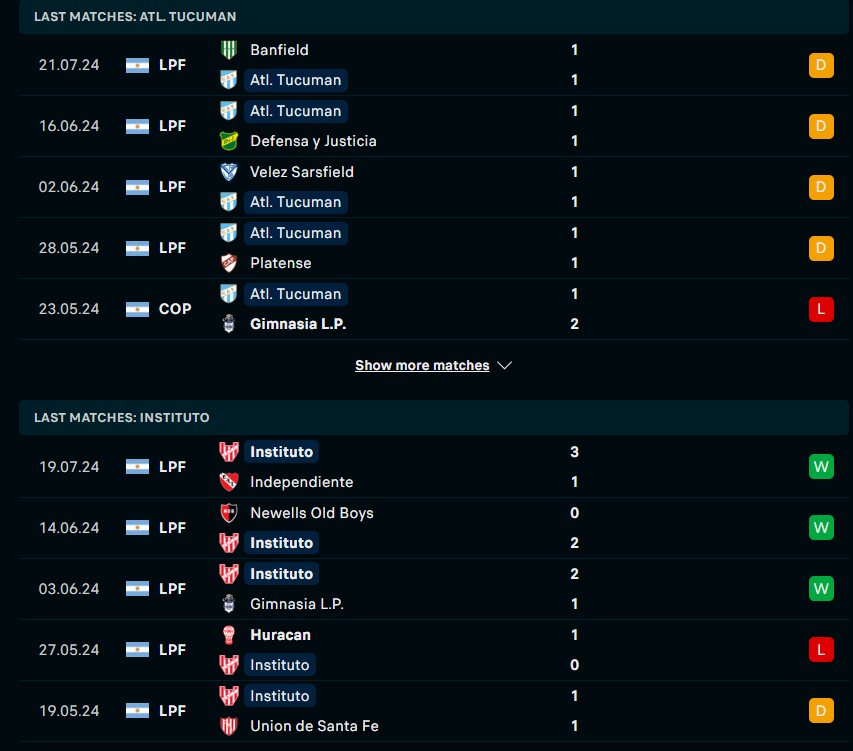
Task: Click Gimnasia L.P. crest in 03.06.24 match
Action: [228, 604]
